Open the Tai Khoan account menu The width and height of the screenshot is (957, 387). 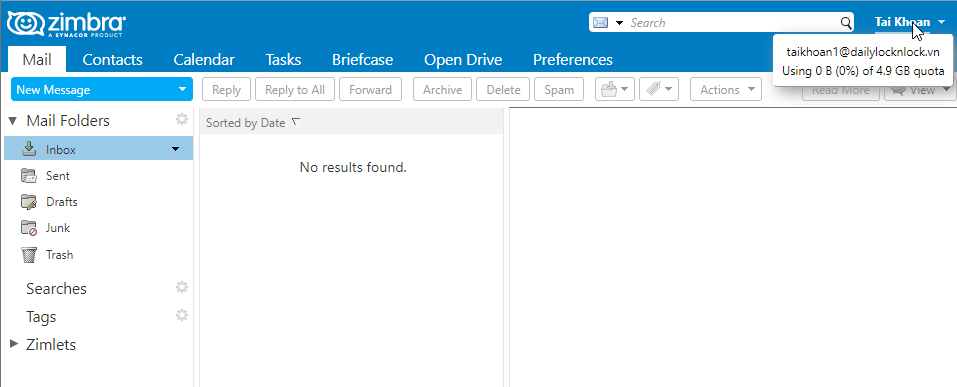tap(910, 22)
